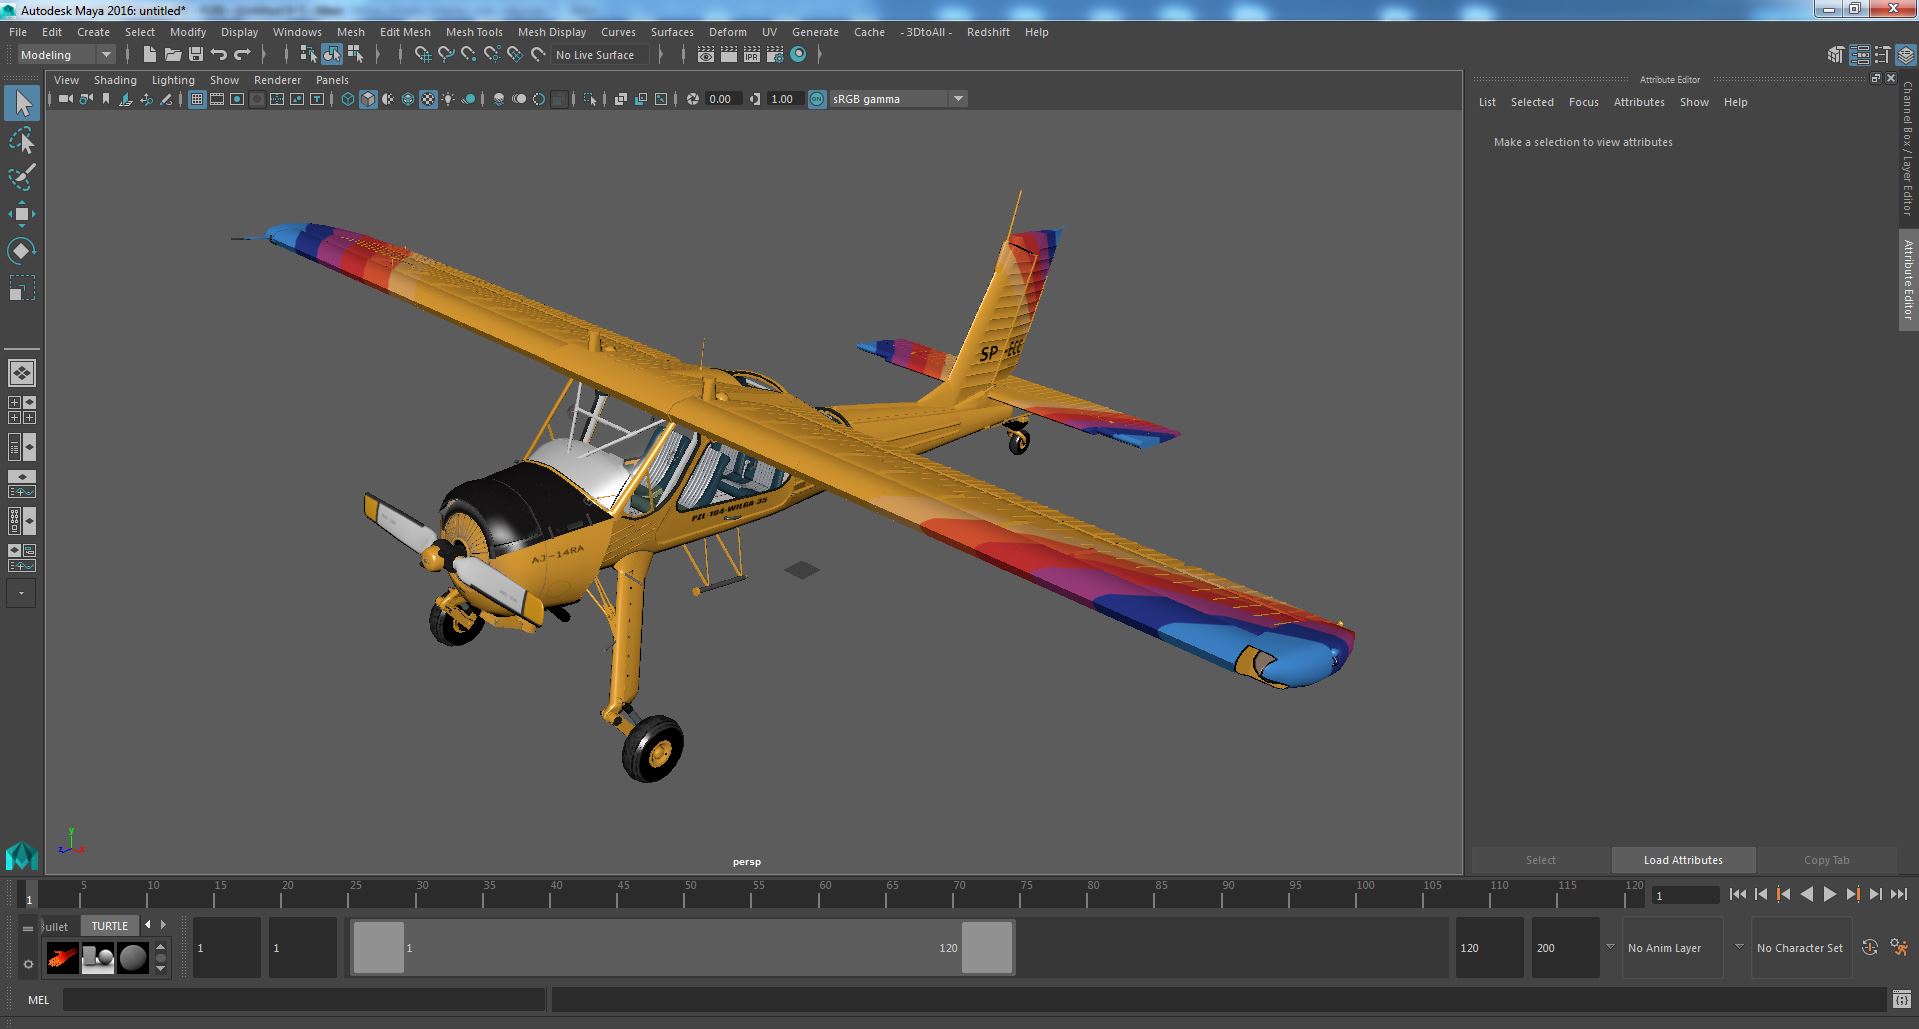
Task: Click the right handle of the range slider
Action: 987,947
